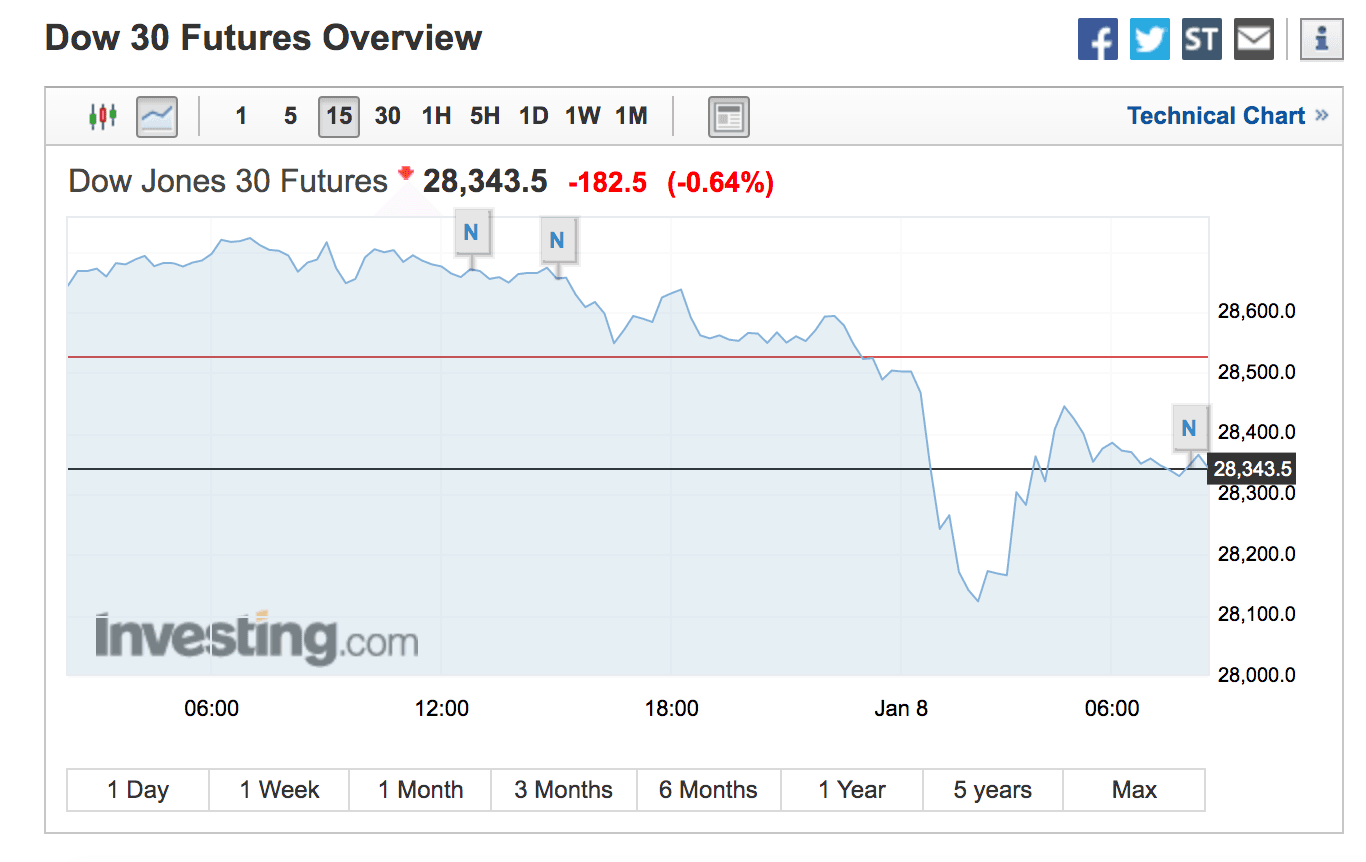
Task: Select the 15 minute interval
Action: click(x=339, y=116)
